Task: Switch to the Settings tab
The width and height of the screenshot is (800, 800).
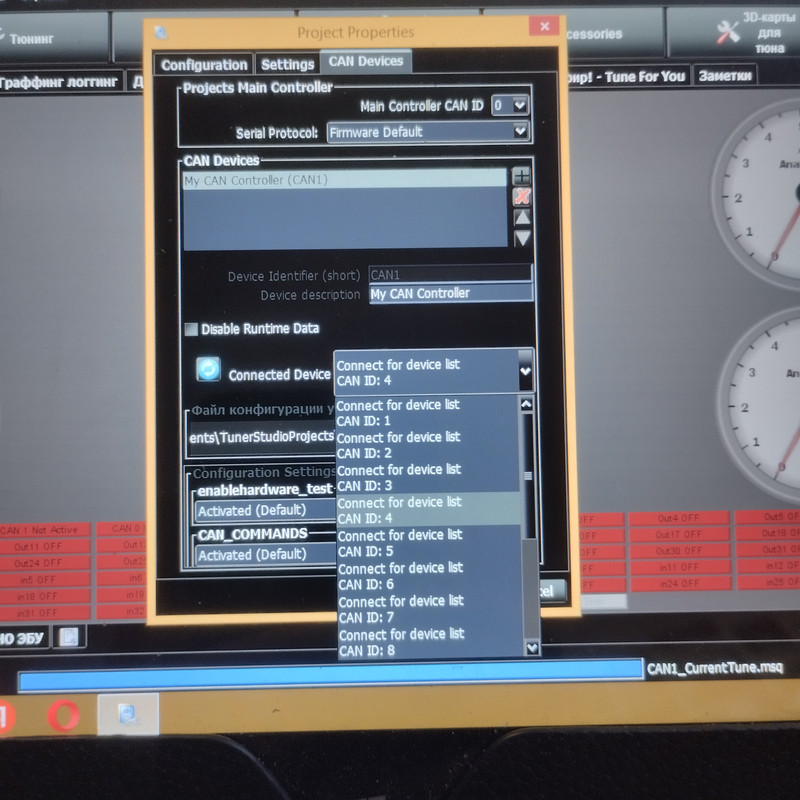Action: 287,64
